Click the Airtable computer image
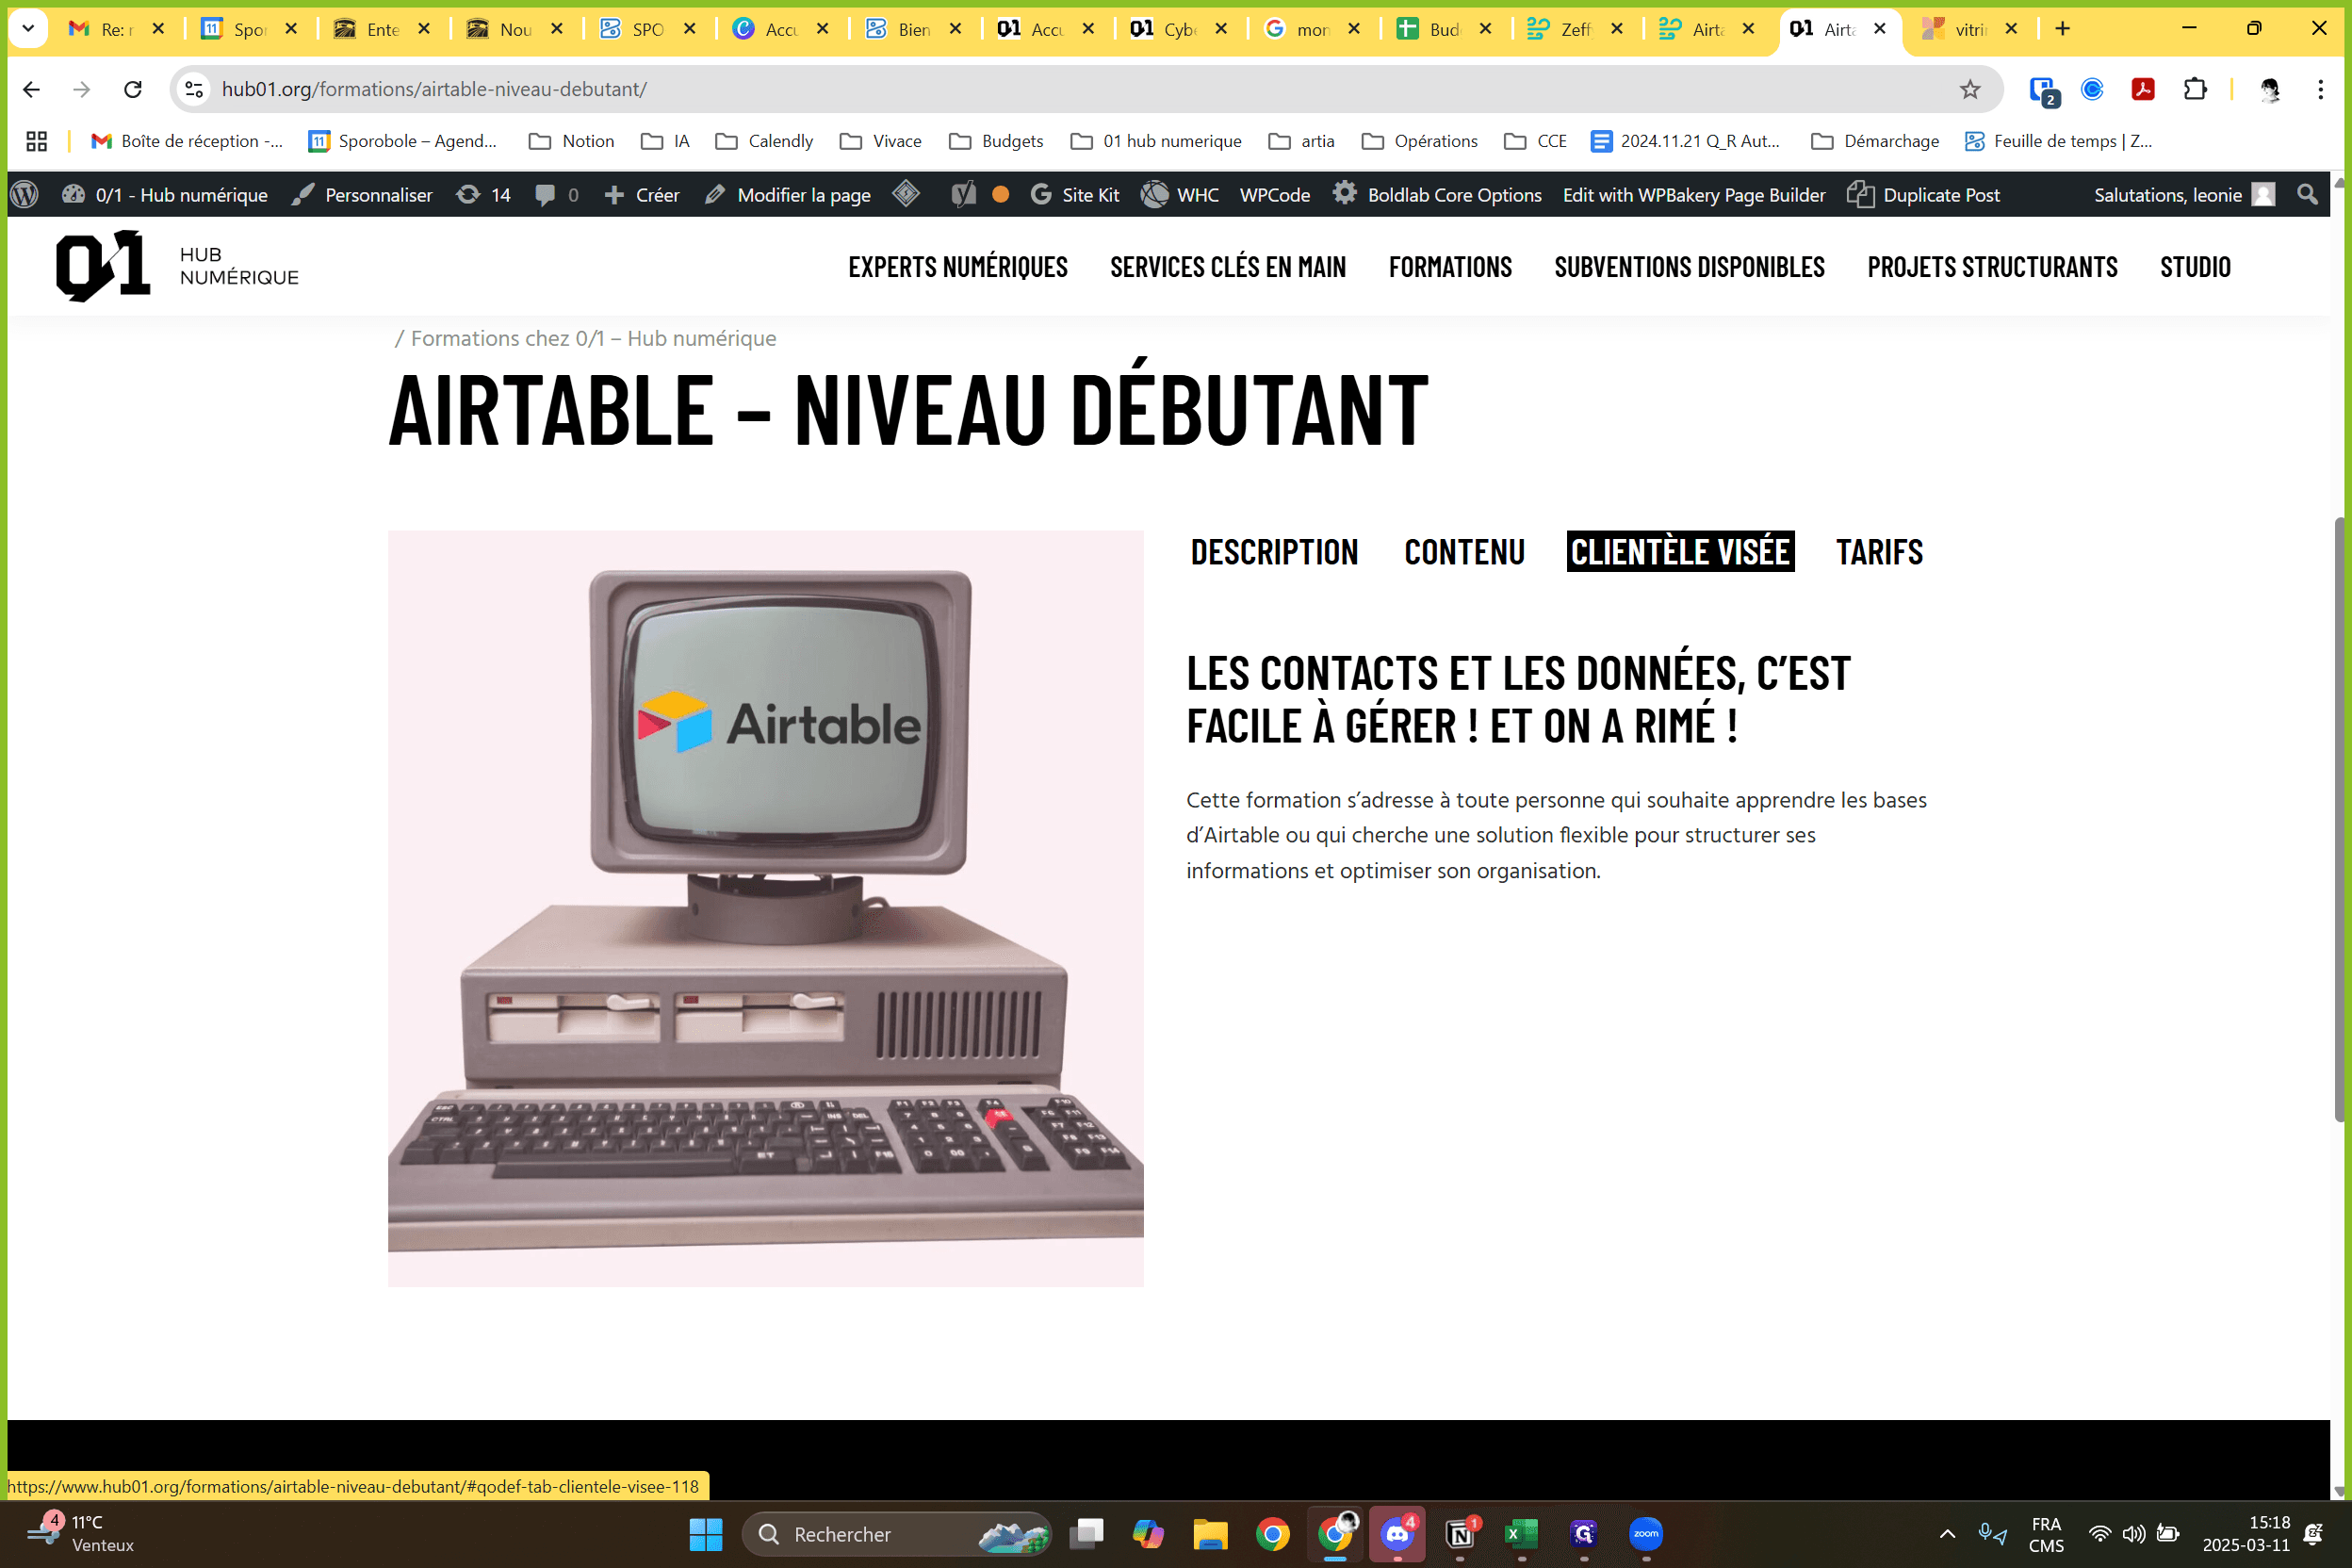Screen dimensions: 2352x1568 (766, 908)
